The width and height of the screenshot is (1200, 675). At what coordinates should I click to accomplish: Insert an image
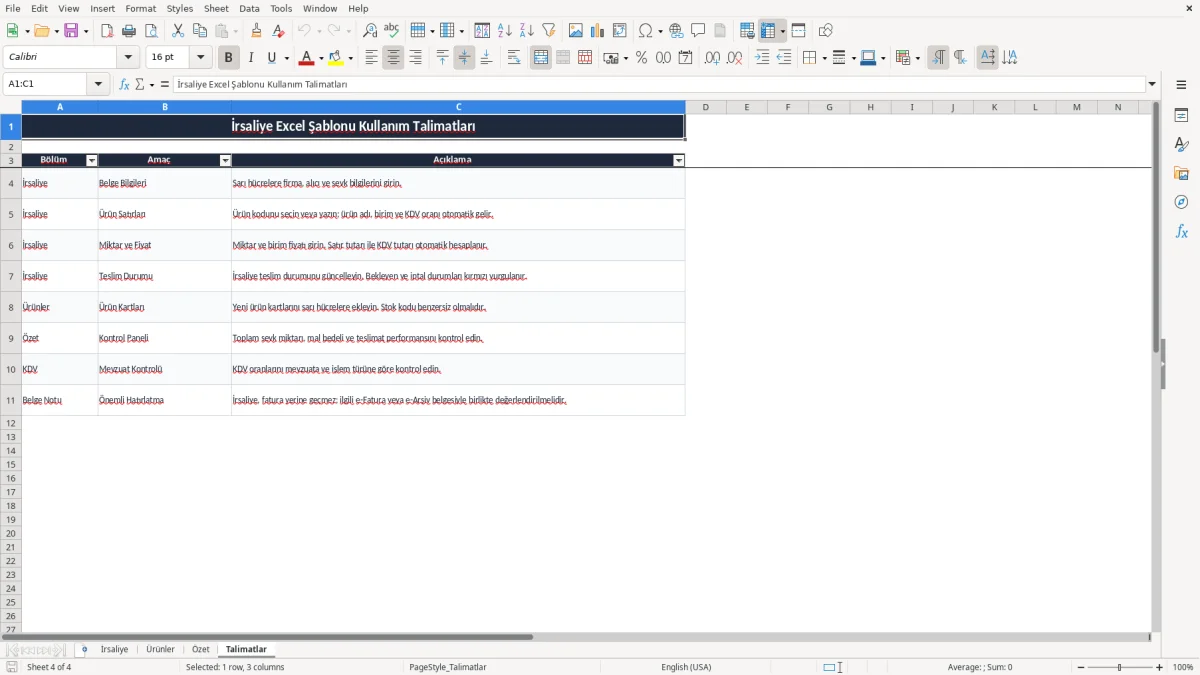coord(576,31)
